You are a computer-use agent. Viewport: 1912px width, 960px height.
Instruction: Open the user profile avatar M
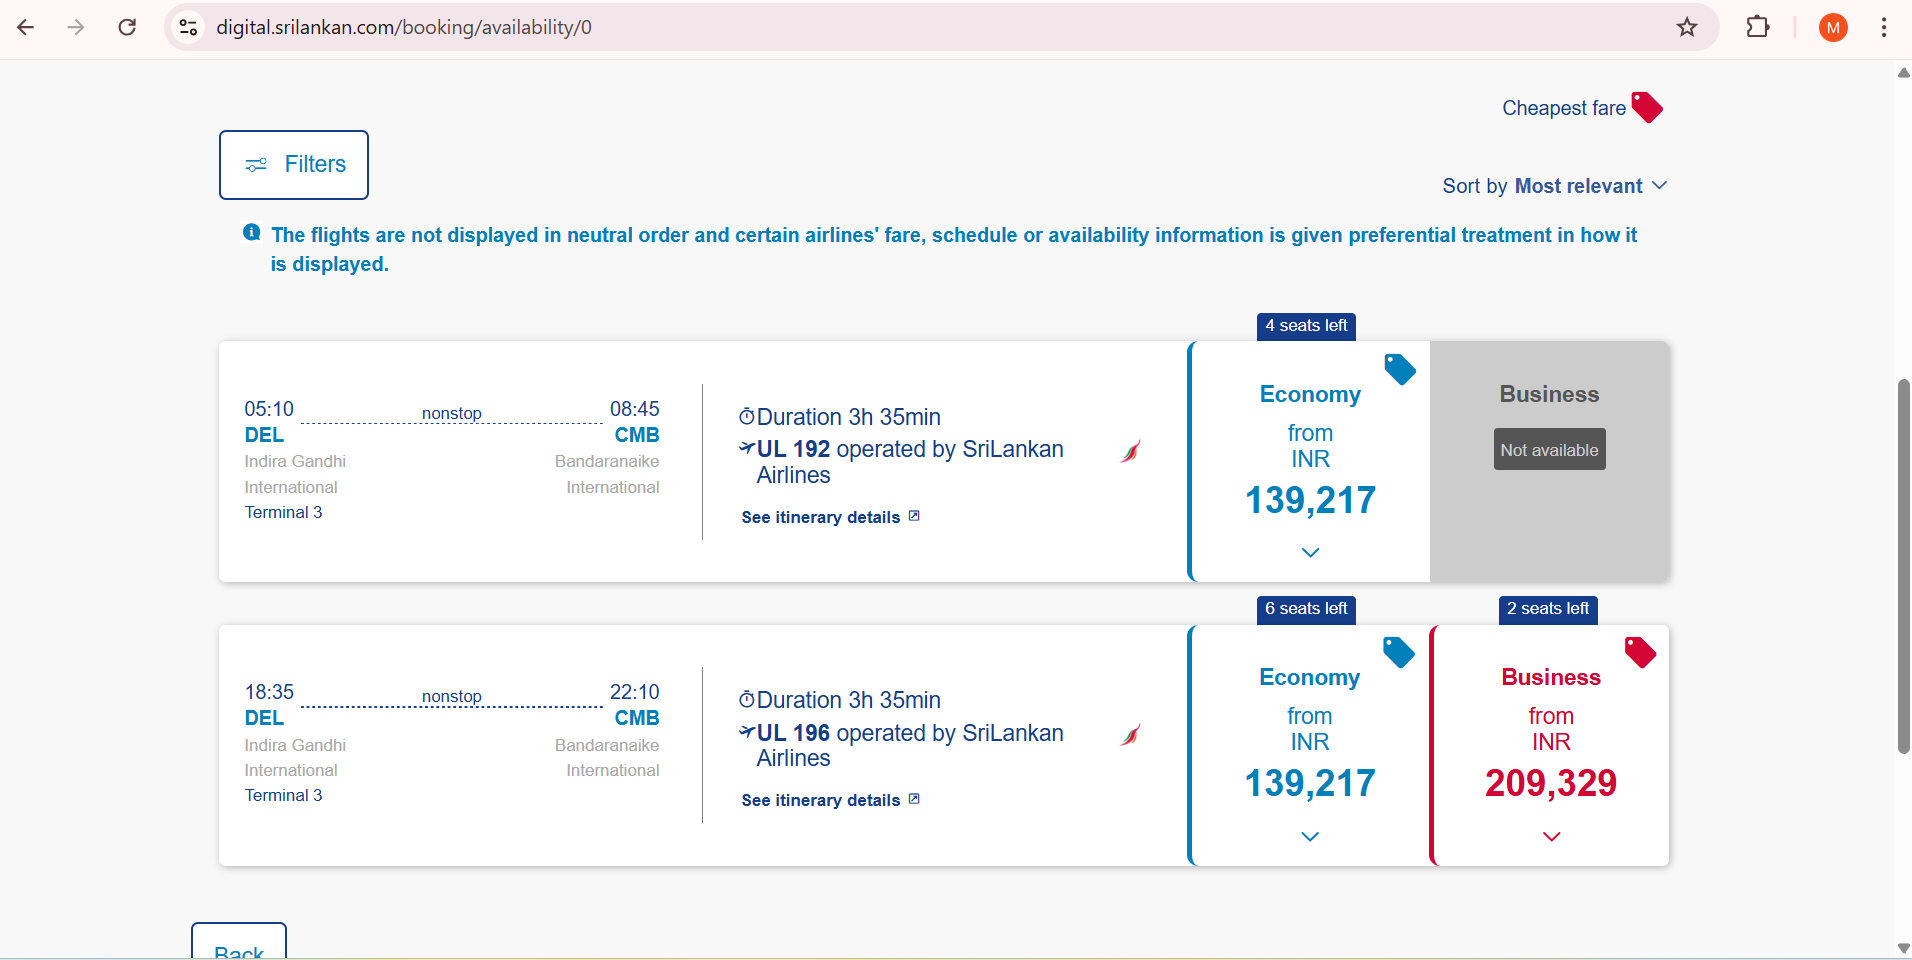coord(1832,28)
